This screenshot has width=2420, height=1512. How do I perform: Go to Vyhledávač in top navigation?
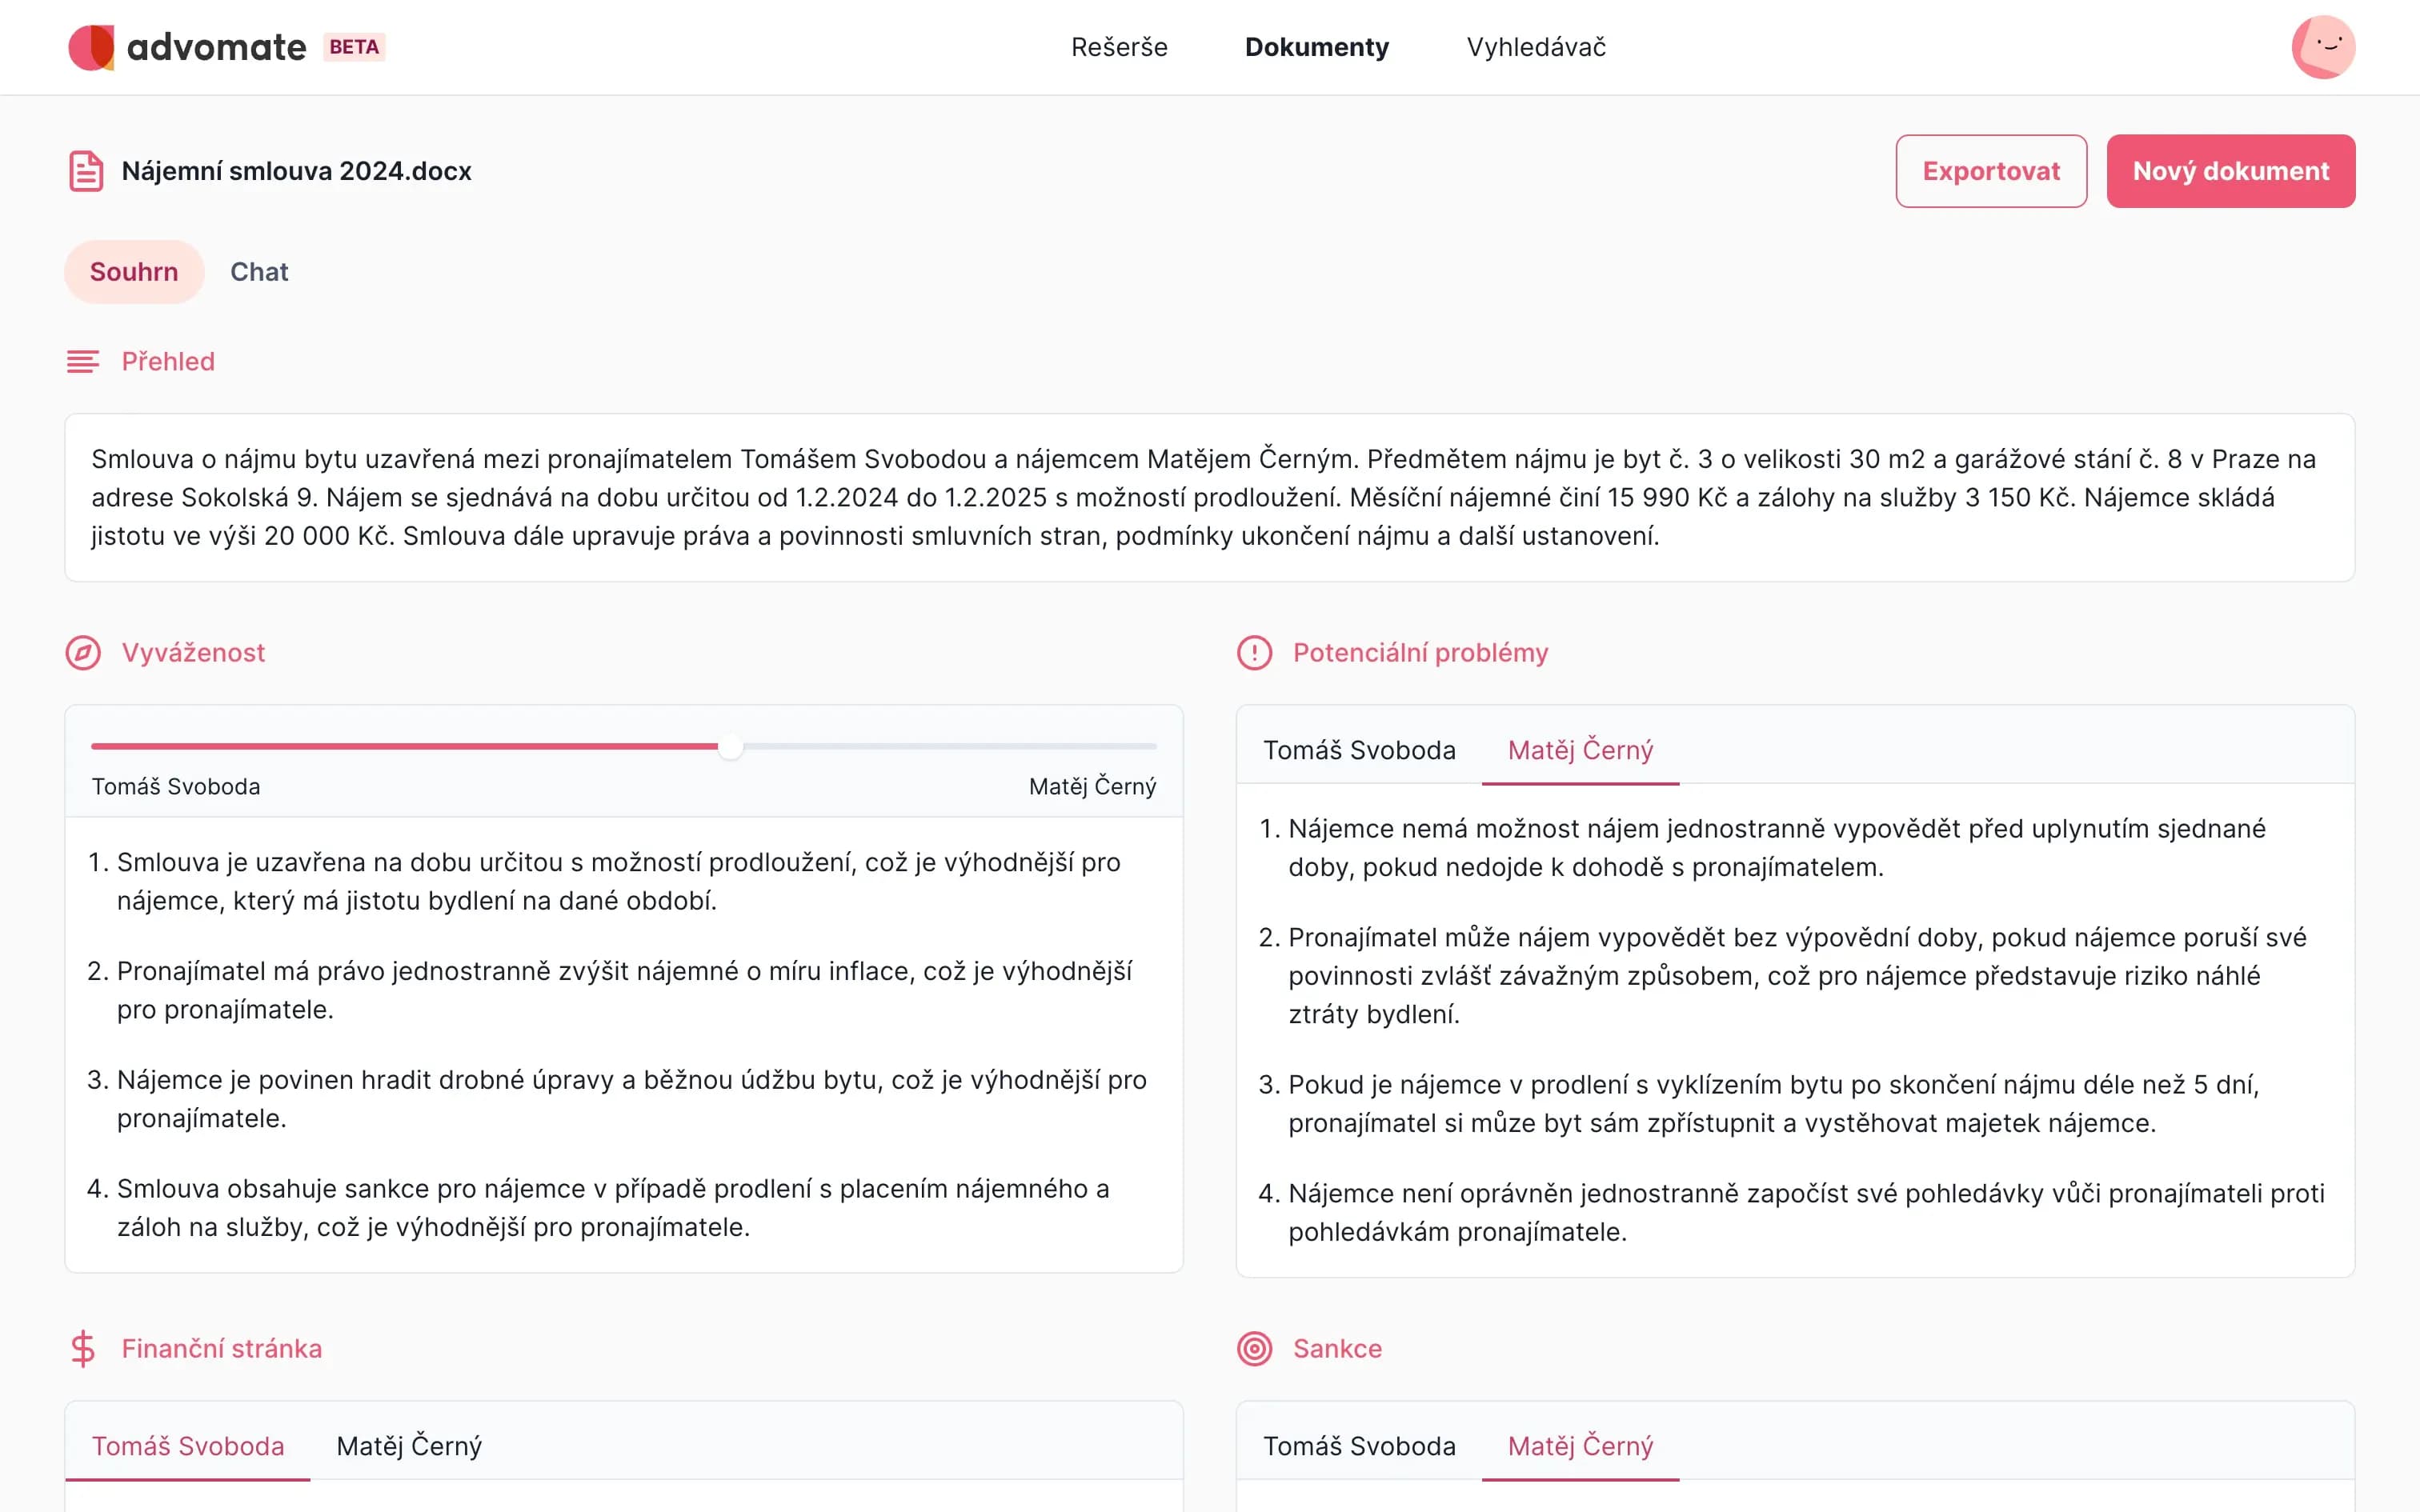(x=1536, y=47)
